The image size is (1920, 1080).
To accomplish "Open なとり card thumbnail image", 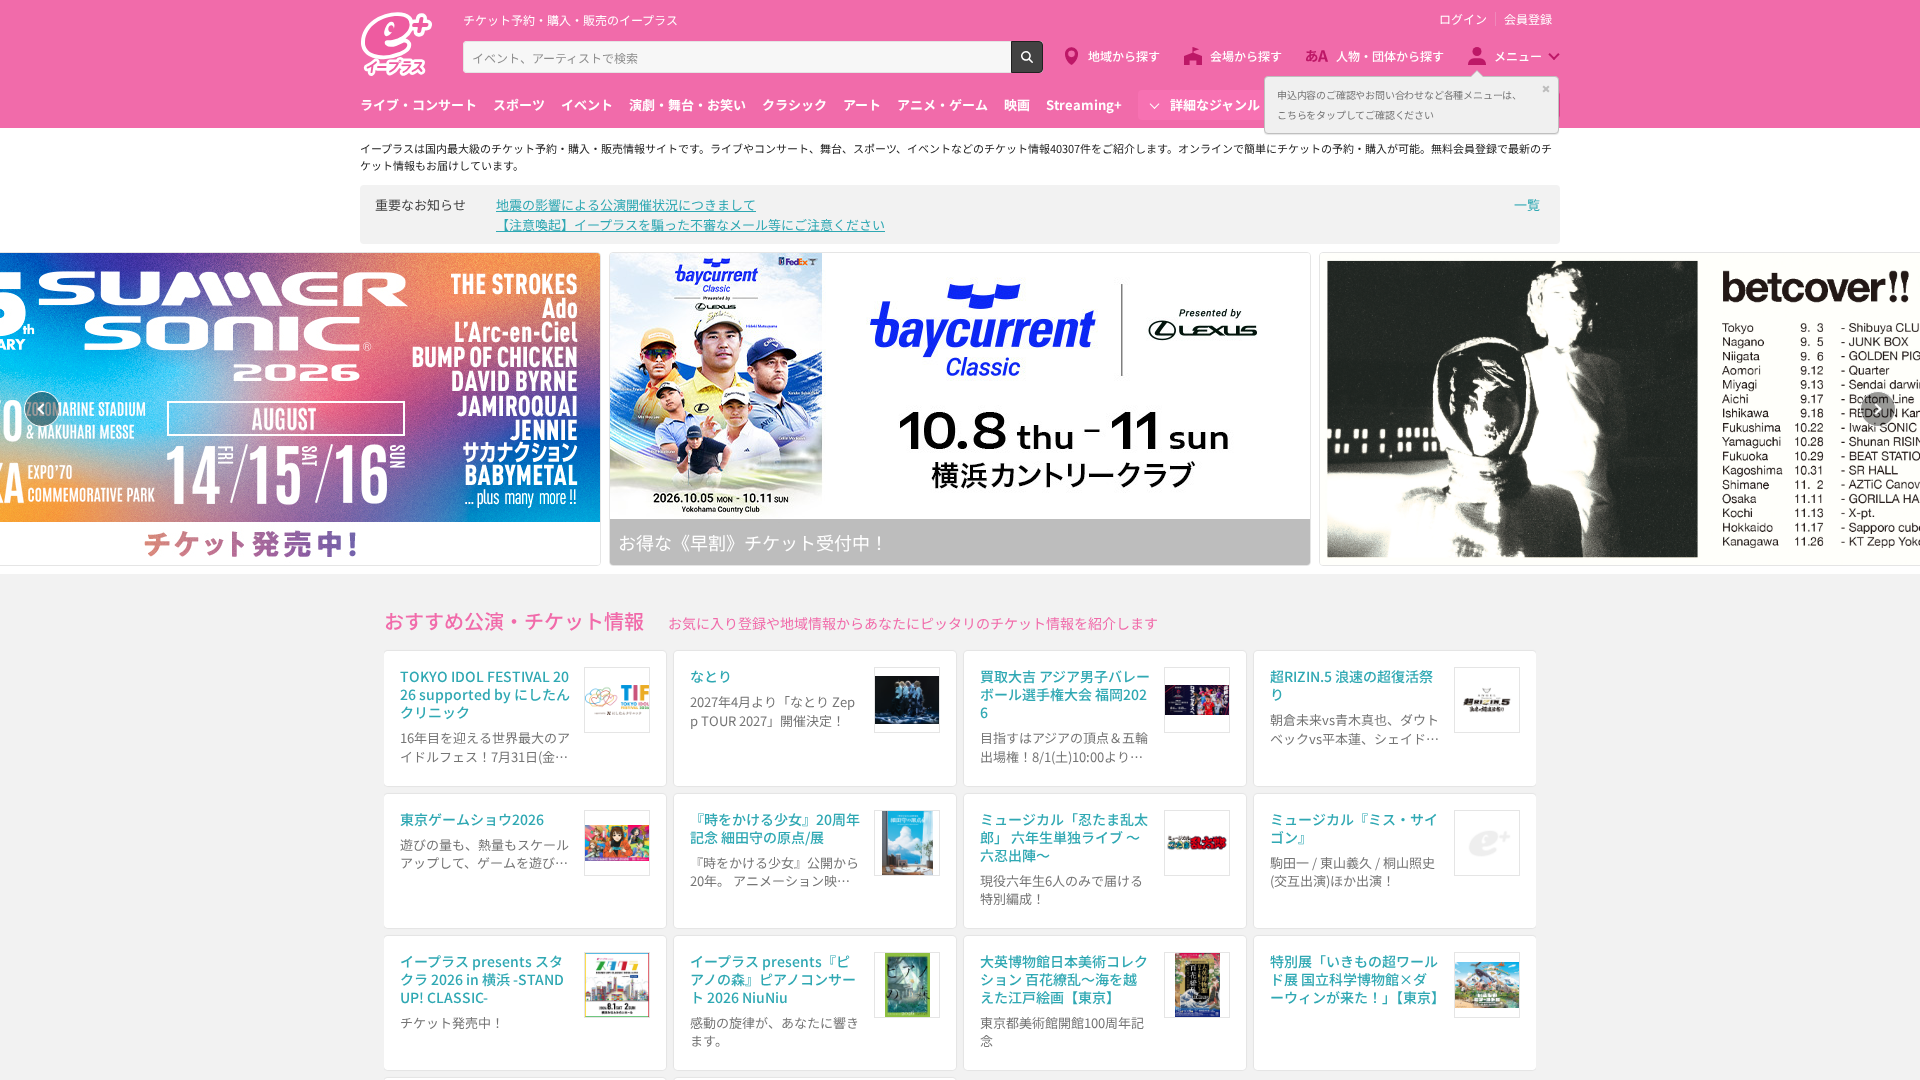I will [x=907, y=700].
